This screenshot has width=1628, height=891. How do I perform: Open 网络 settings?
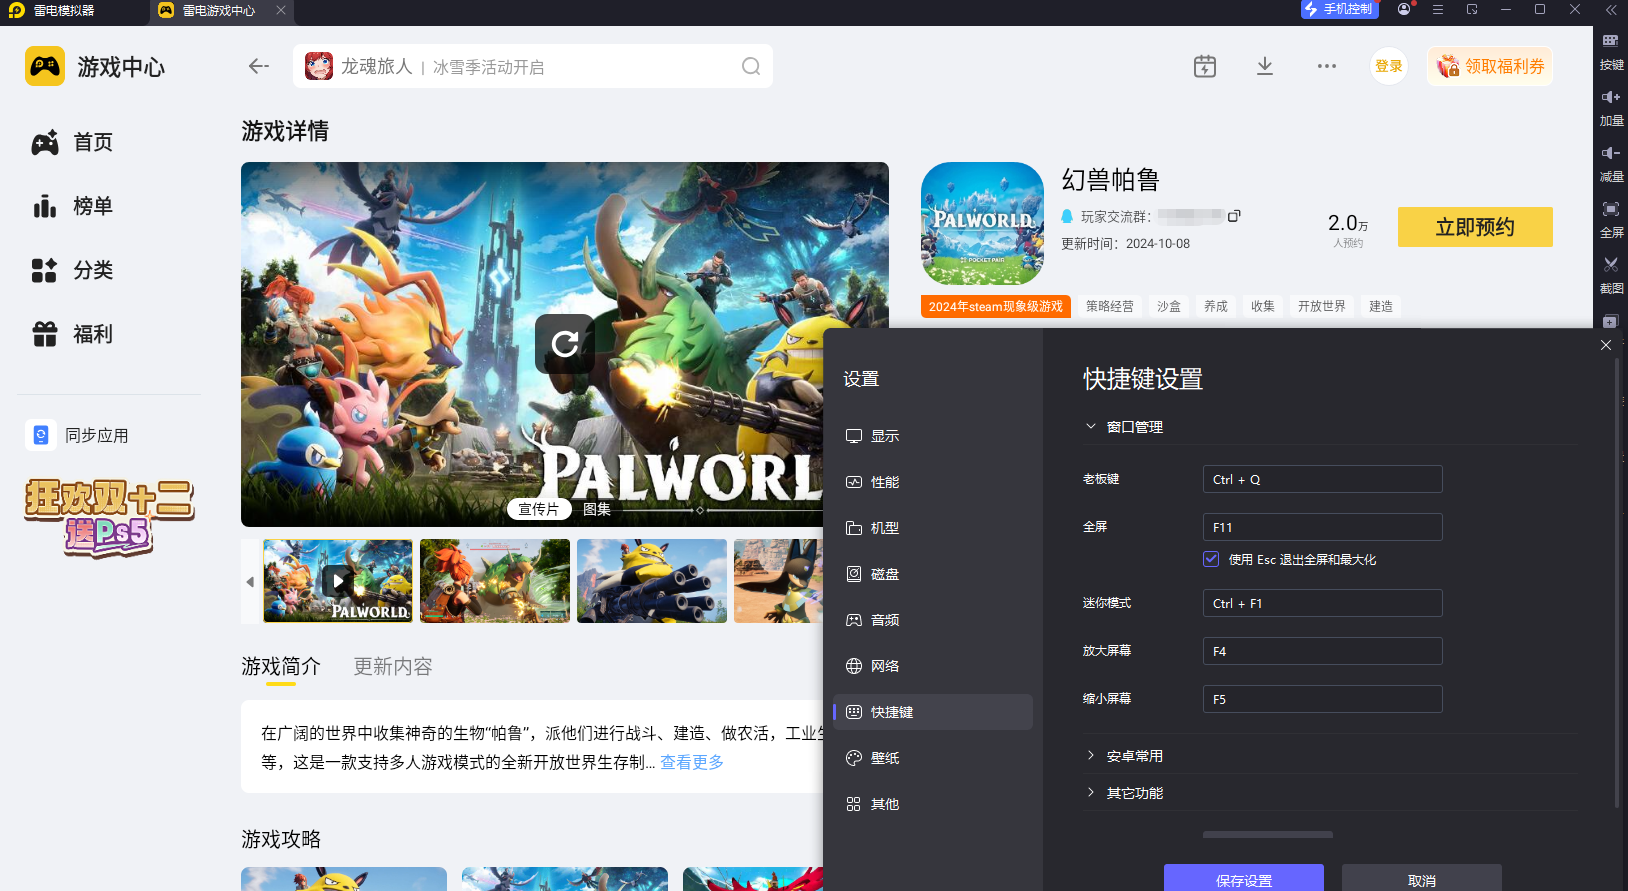pos(933,666)
